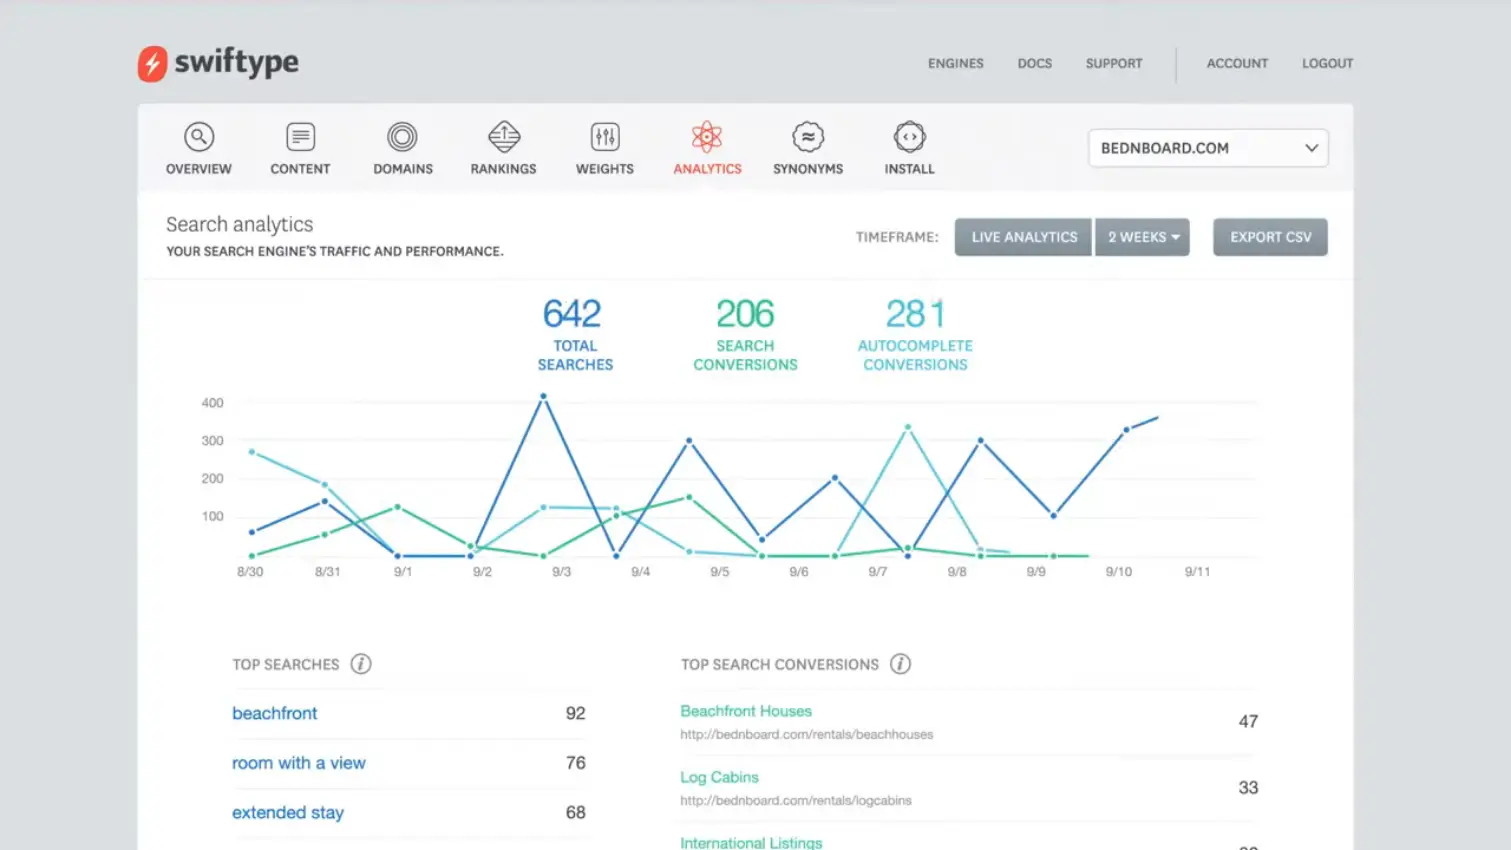
Task: Click the dark blue peak point near 400
Action: pos(543,396)
